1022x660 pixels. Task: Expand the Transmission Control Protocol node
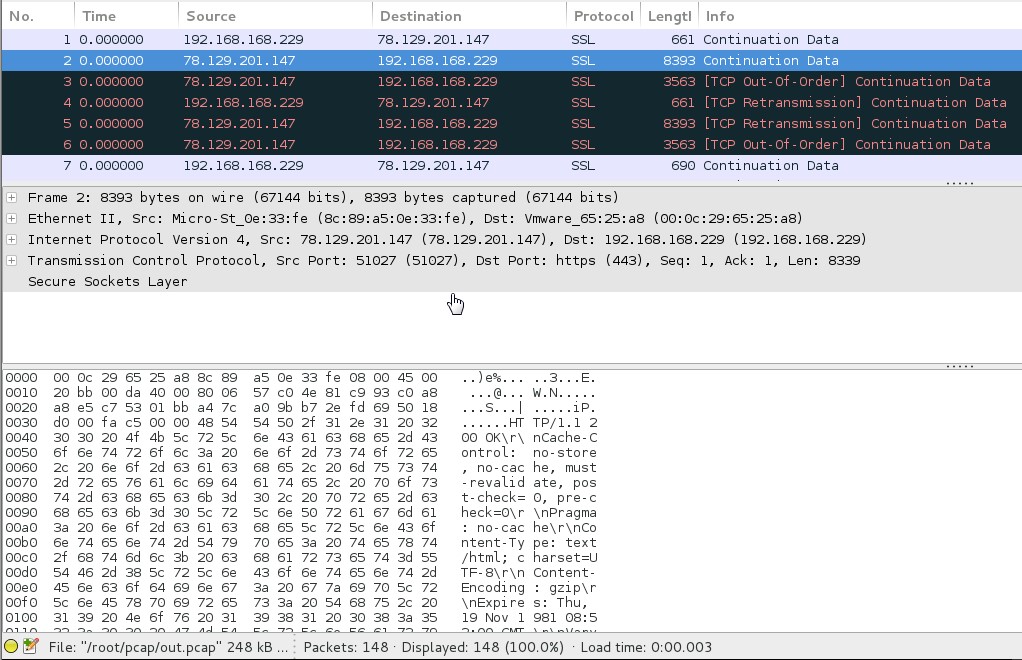coord(12,261)
